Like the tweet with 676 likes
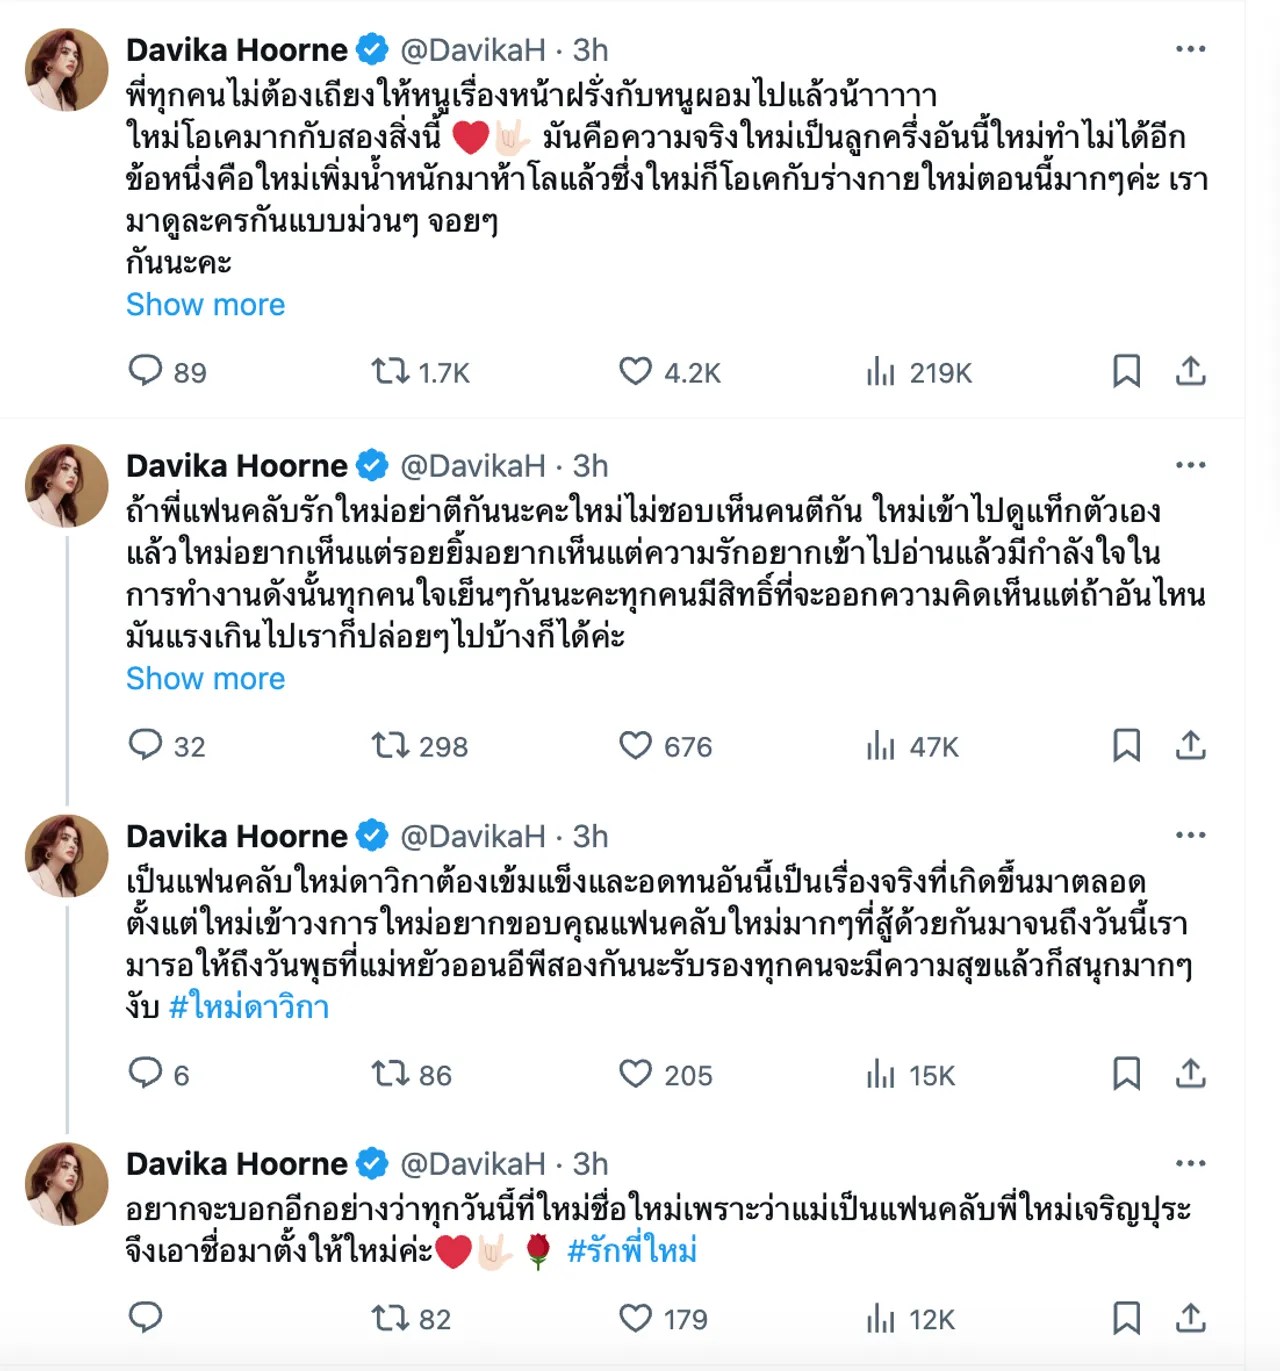This screenshot has width=1280, height=1371. point(635,746)
